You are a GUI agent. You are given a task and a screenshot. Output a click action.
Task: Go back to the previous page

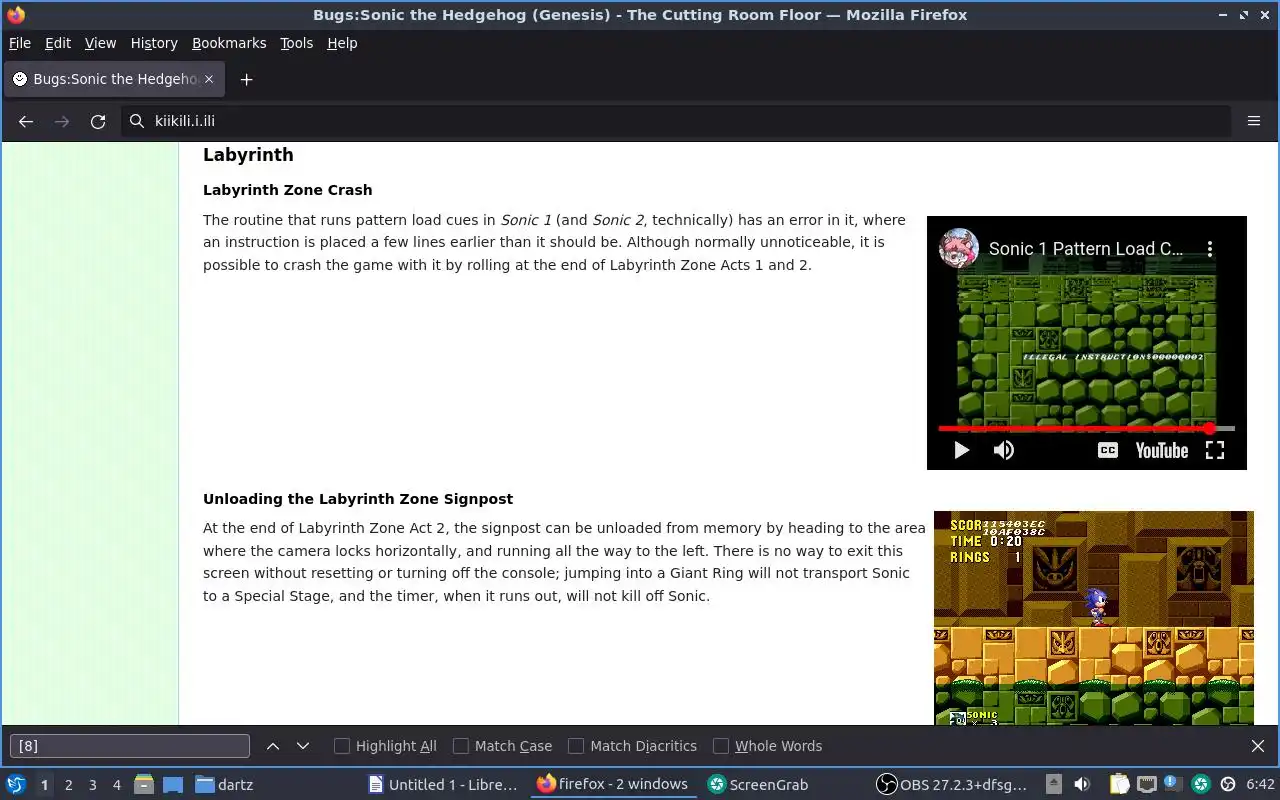[x=26, y=121]
